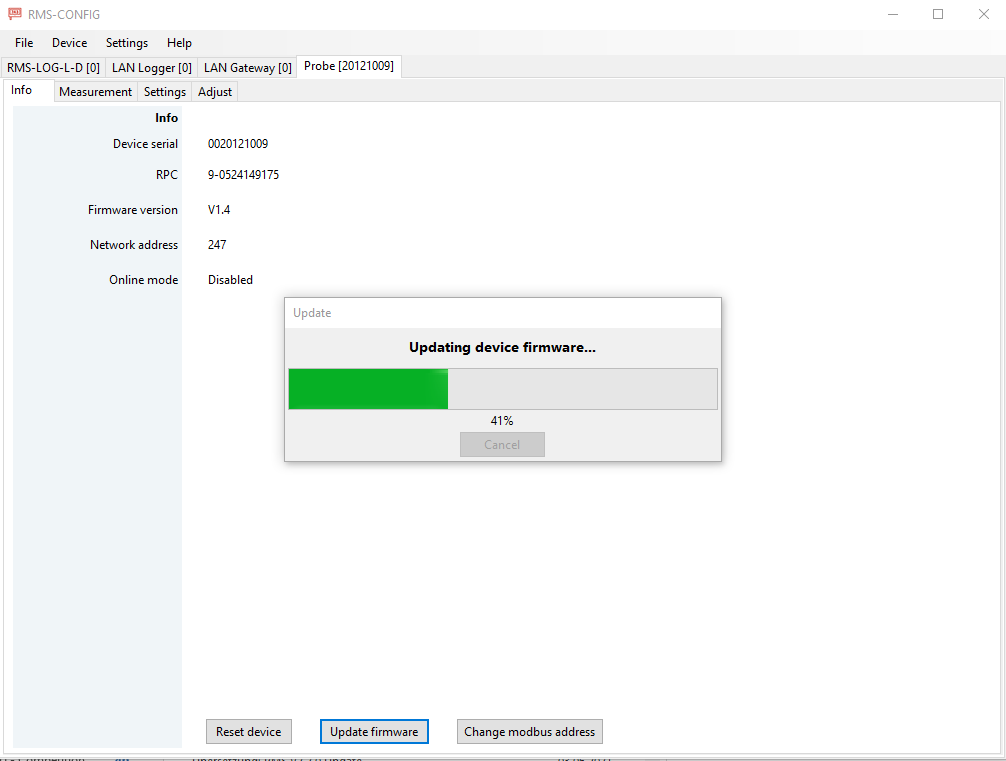Click the Device serial label
Image resolution: width=1006 pixels, height=761 pixels.
click(145, 144)
